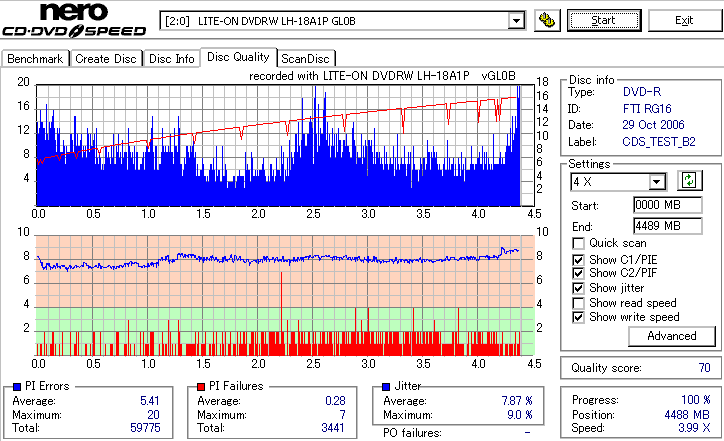Click the Start position field 0000 MB
The width and height of the screenshot is (724, 441).
[668, 205]
